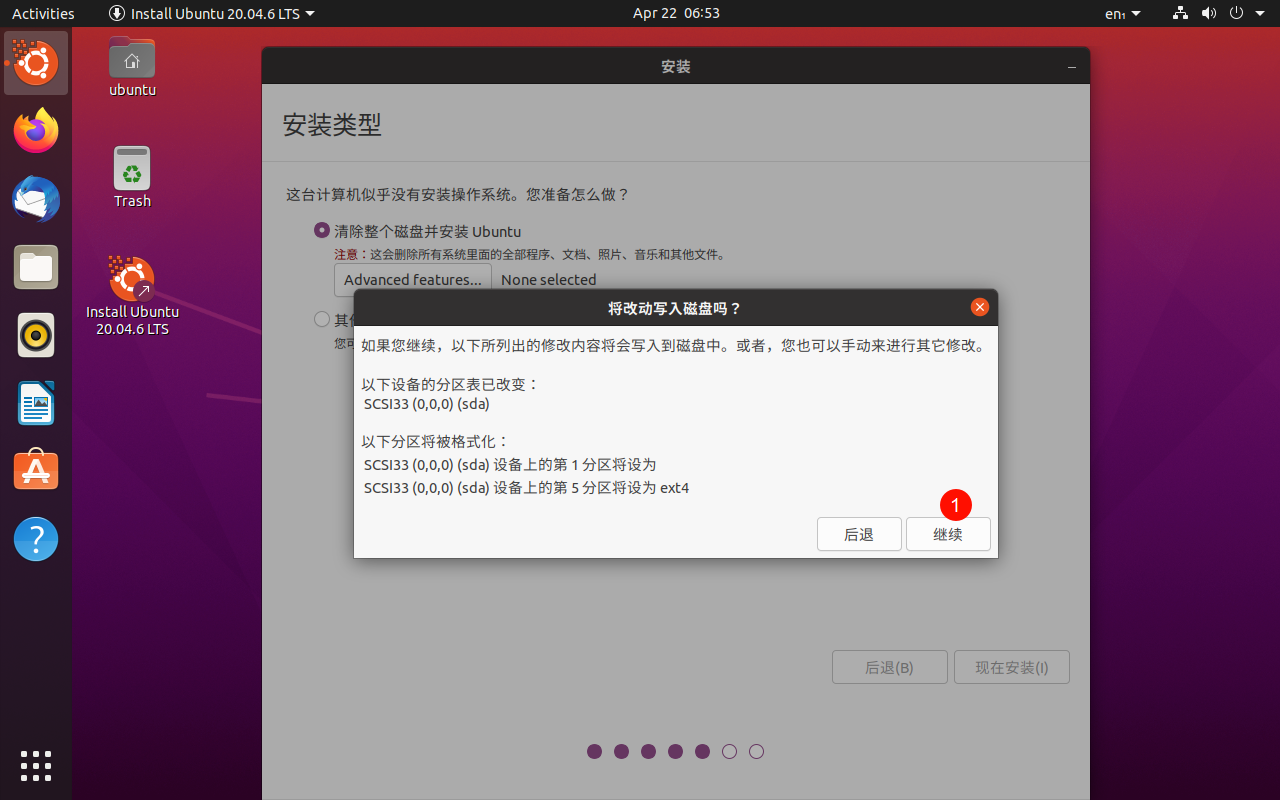This screenshot has height=800, width=1280.
Task: Click the 以下设备的分区表已改变 label
Action: 450,384
